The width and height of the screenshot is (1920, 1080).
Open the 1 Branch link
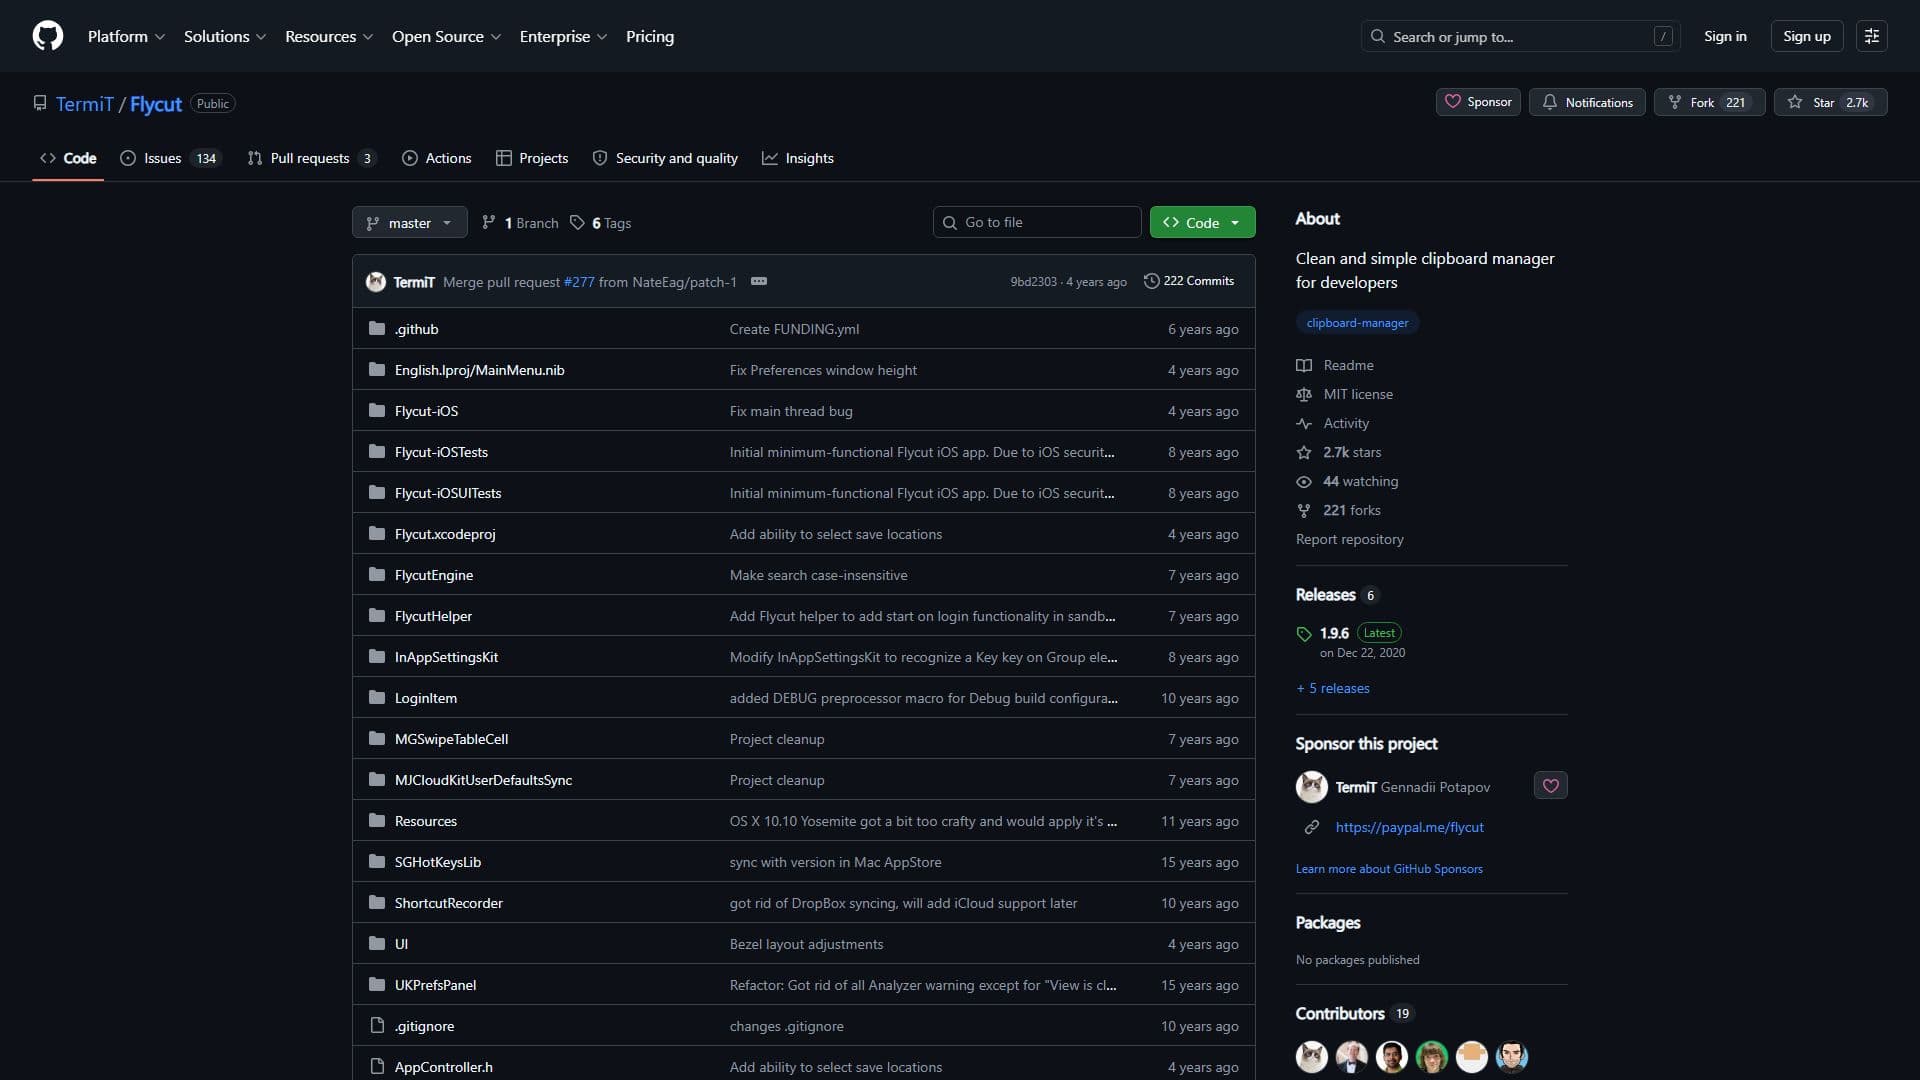point(520,223)
